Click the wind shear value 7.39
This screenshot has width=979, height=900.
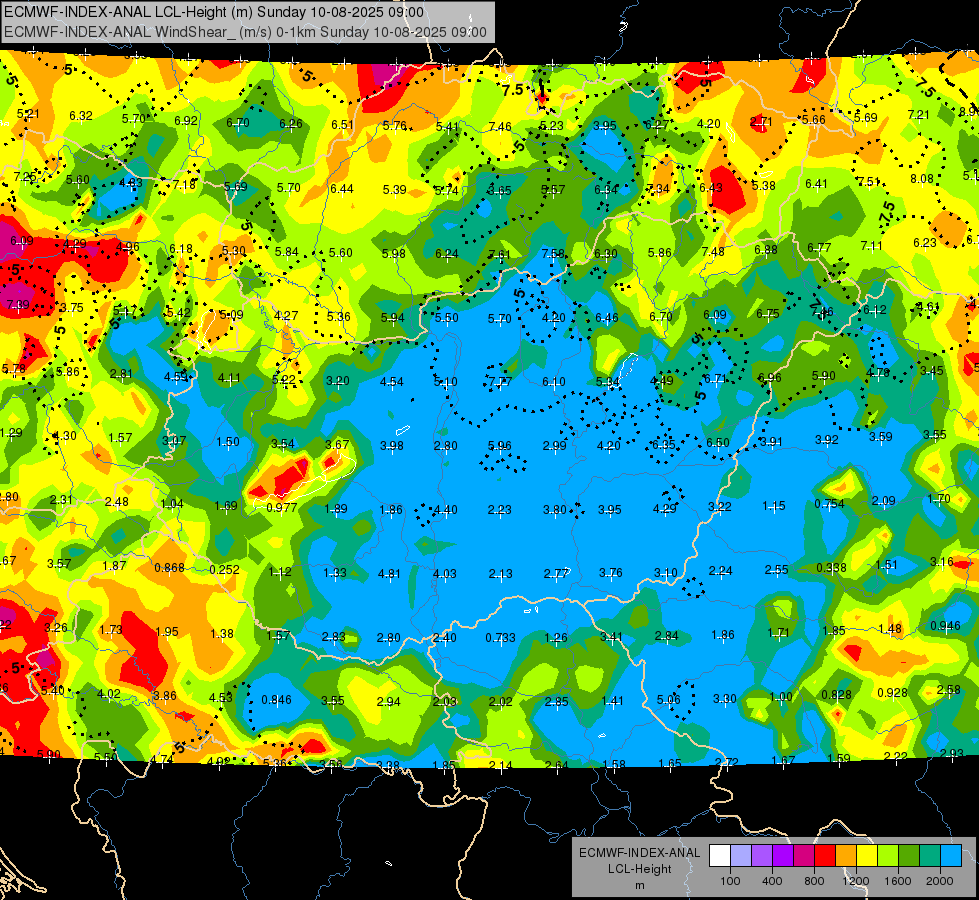coord(17,304)
